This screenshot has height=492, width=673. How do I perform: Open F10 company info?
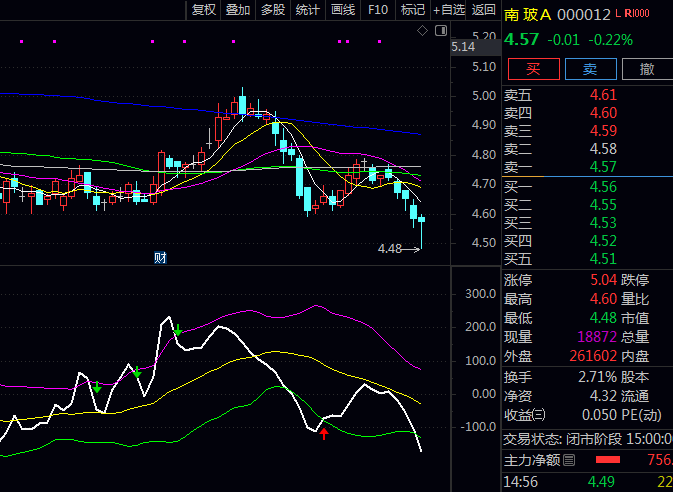378,9
